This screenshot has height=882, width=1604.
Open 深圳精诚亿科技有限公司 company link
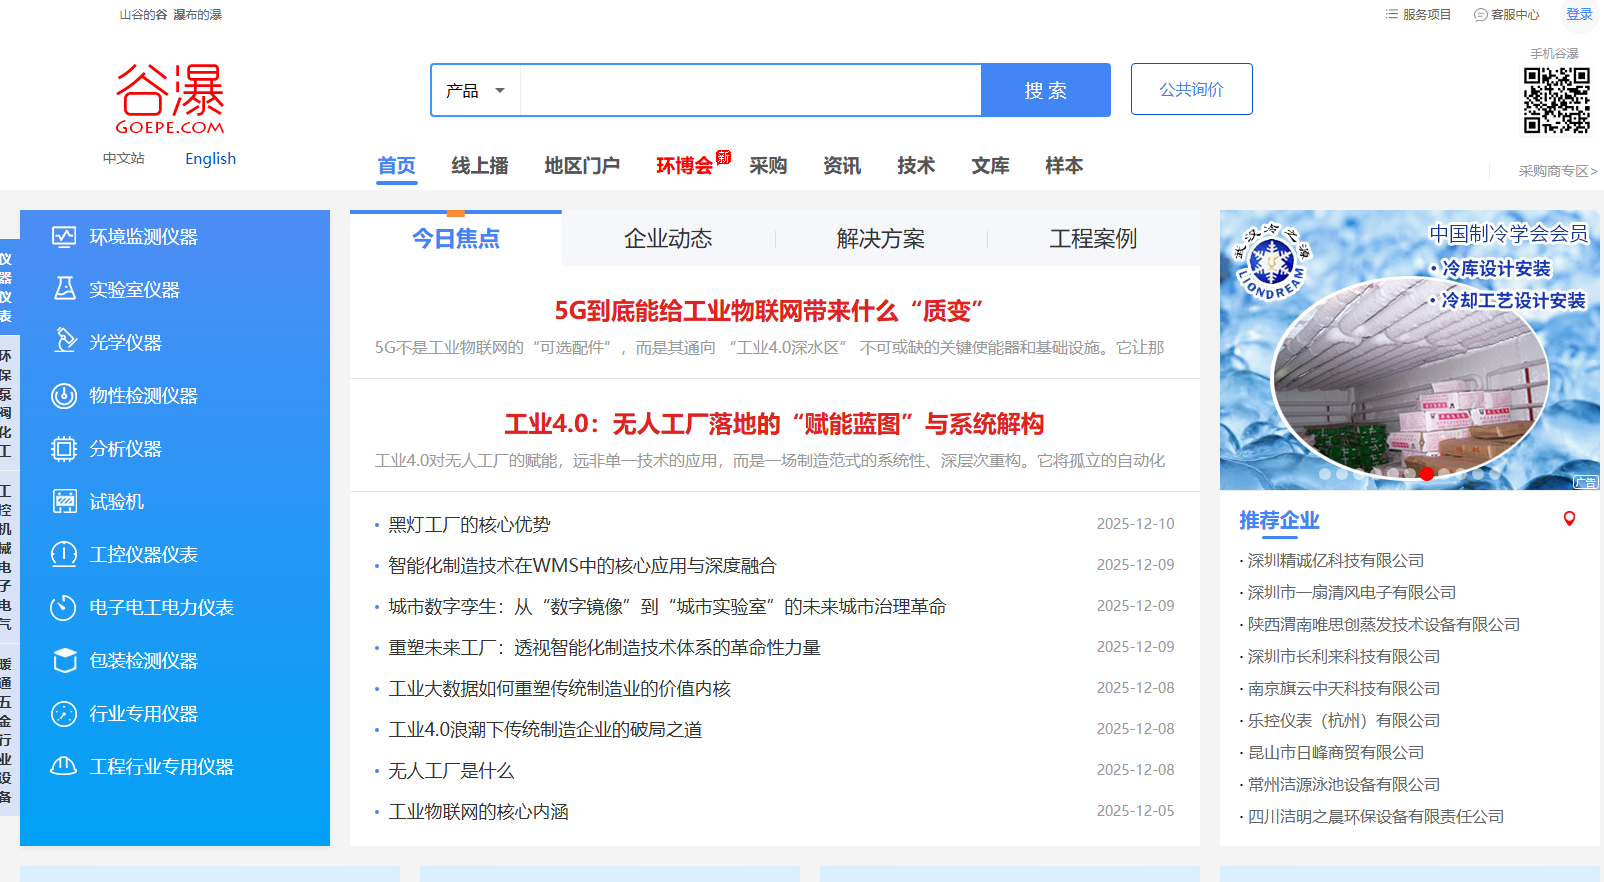1336,561
